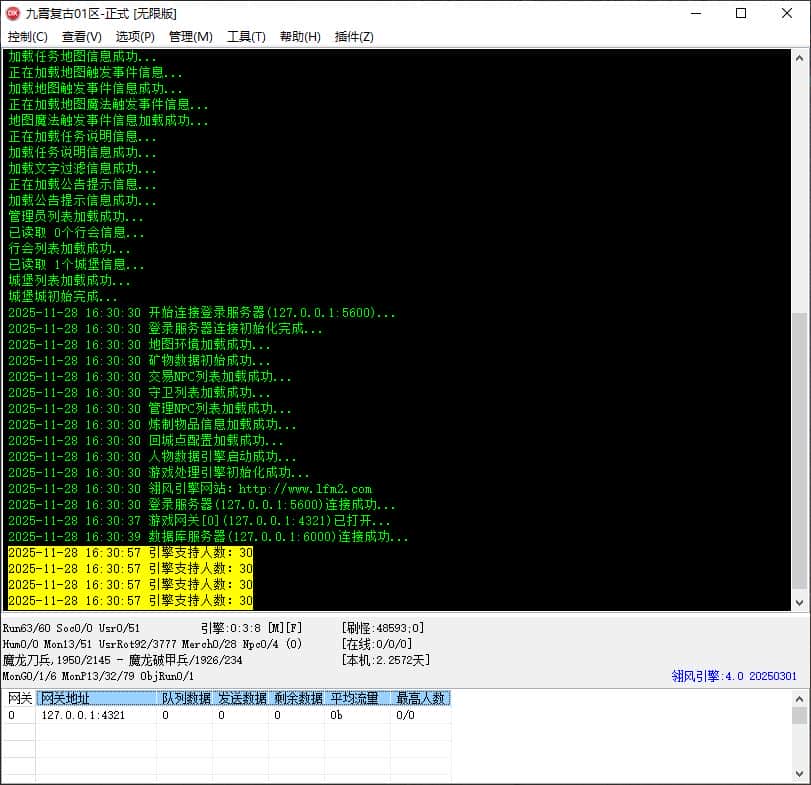Click the 开始连接登录服务器(127.0.0.1:5600) line

(x=202, y=313)
